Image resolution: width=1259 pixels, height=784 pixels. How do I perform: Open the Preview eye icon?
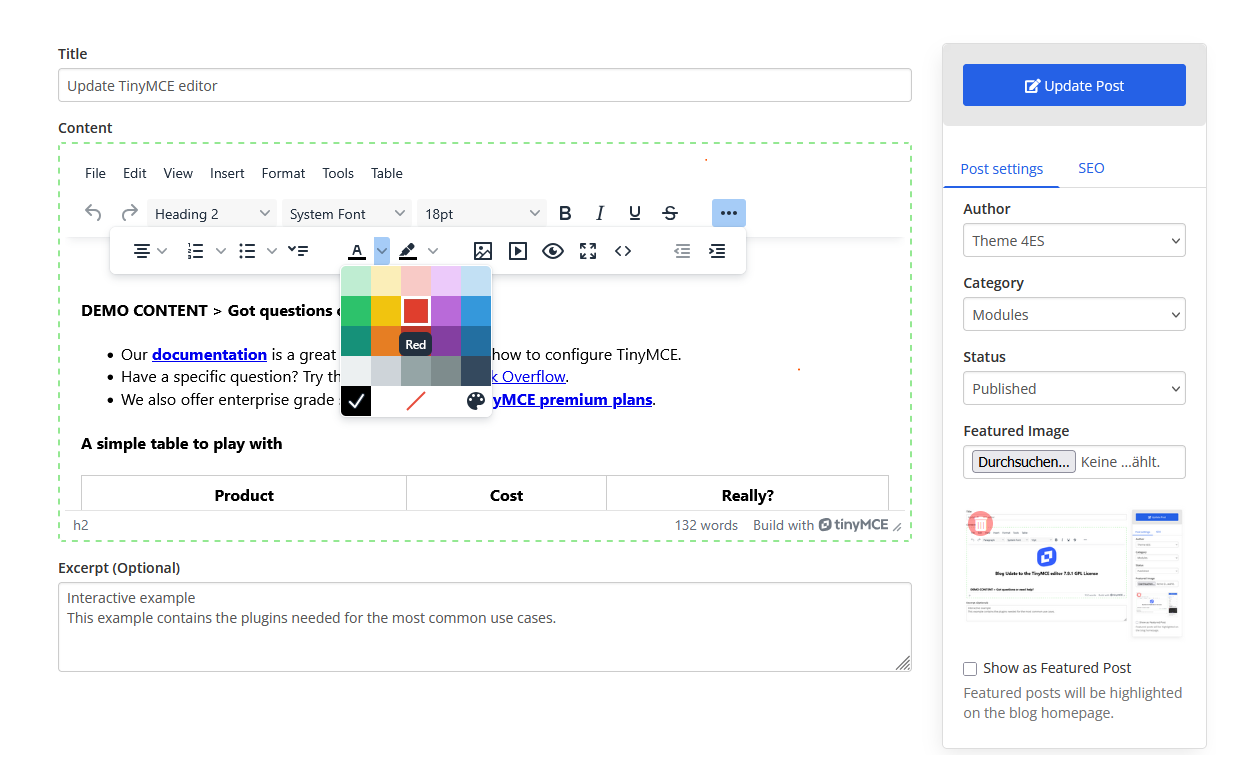[552, 251]
